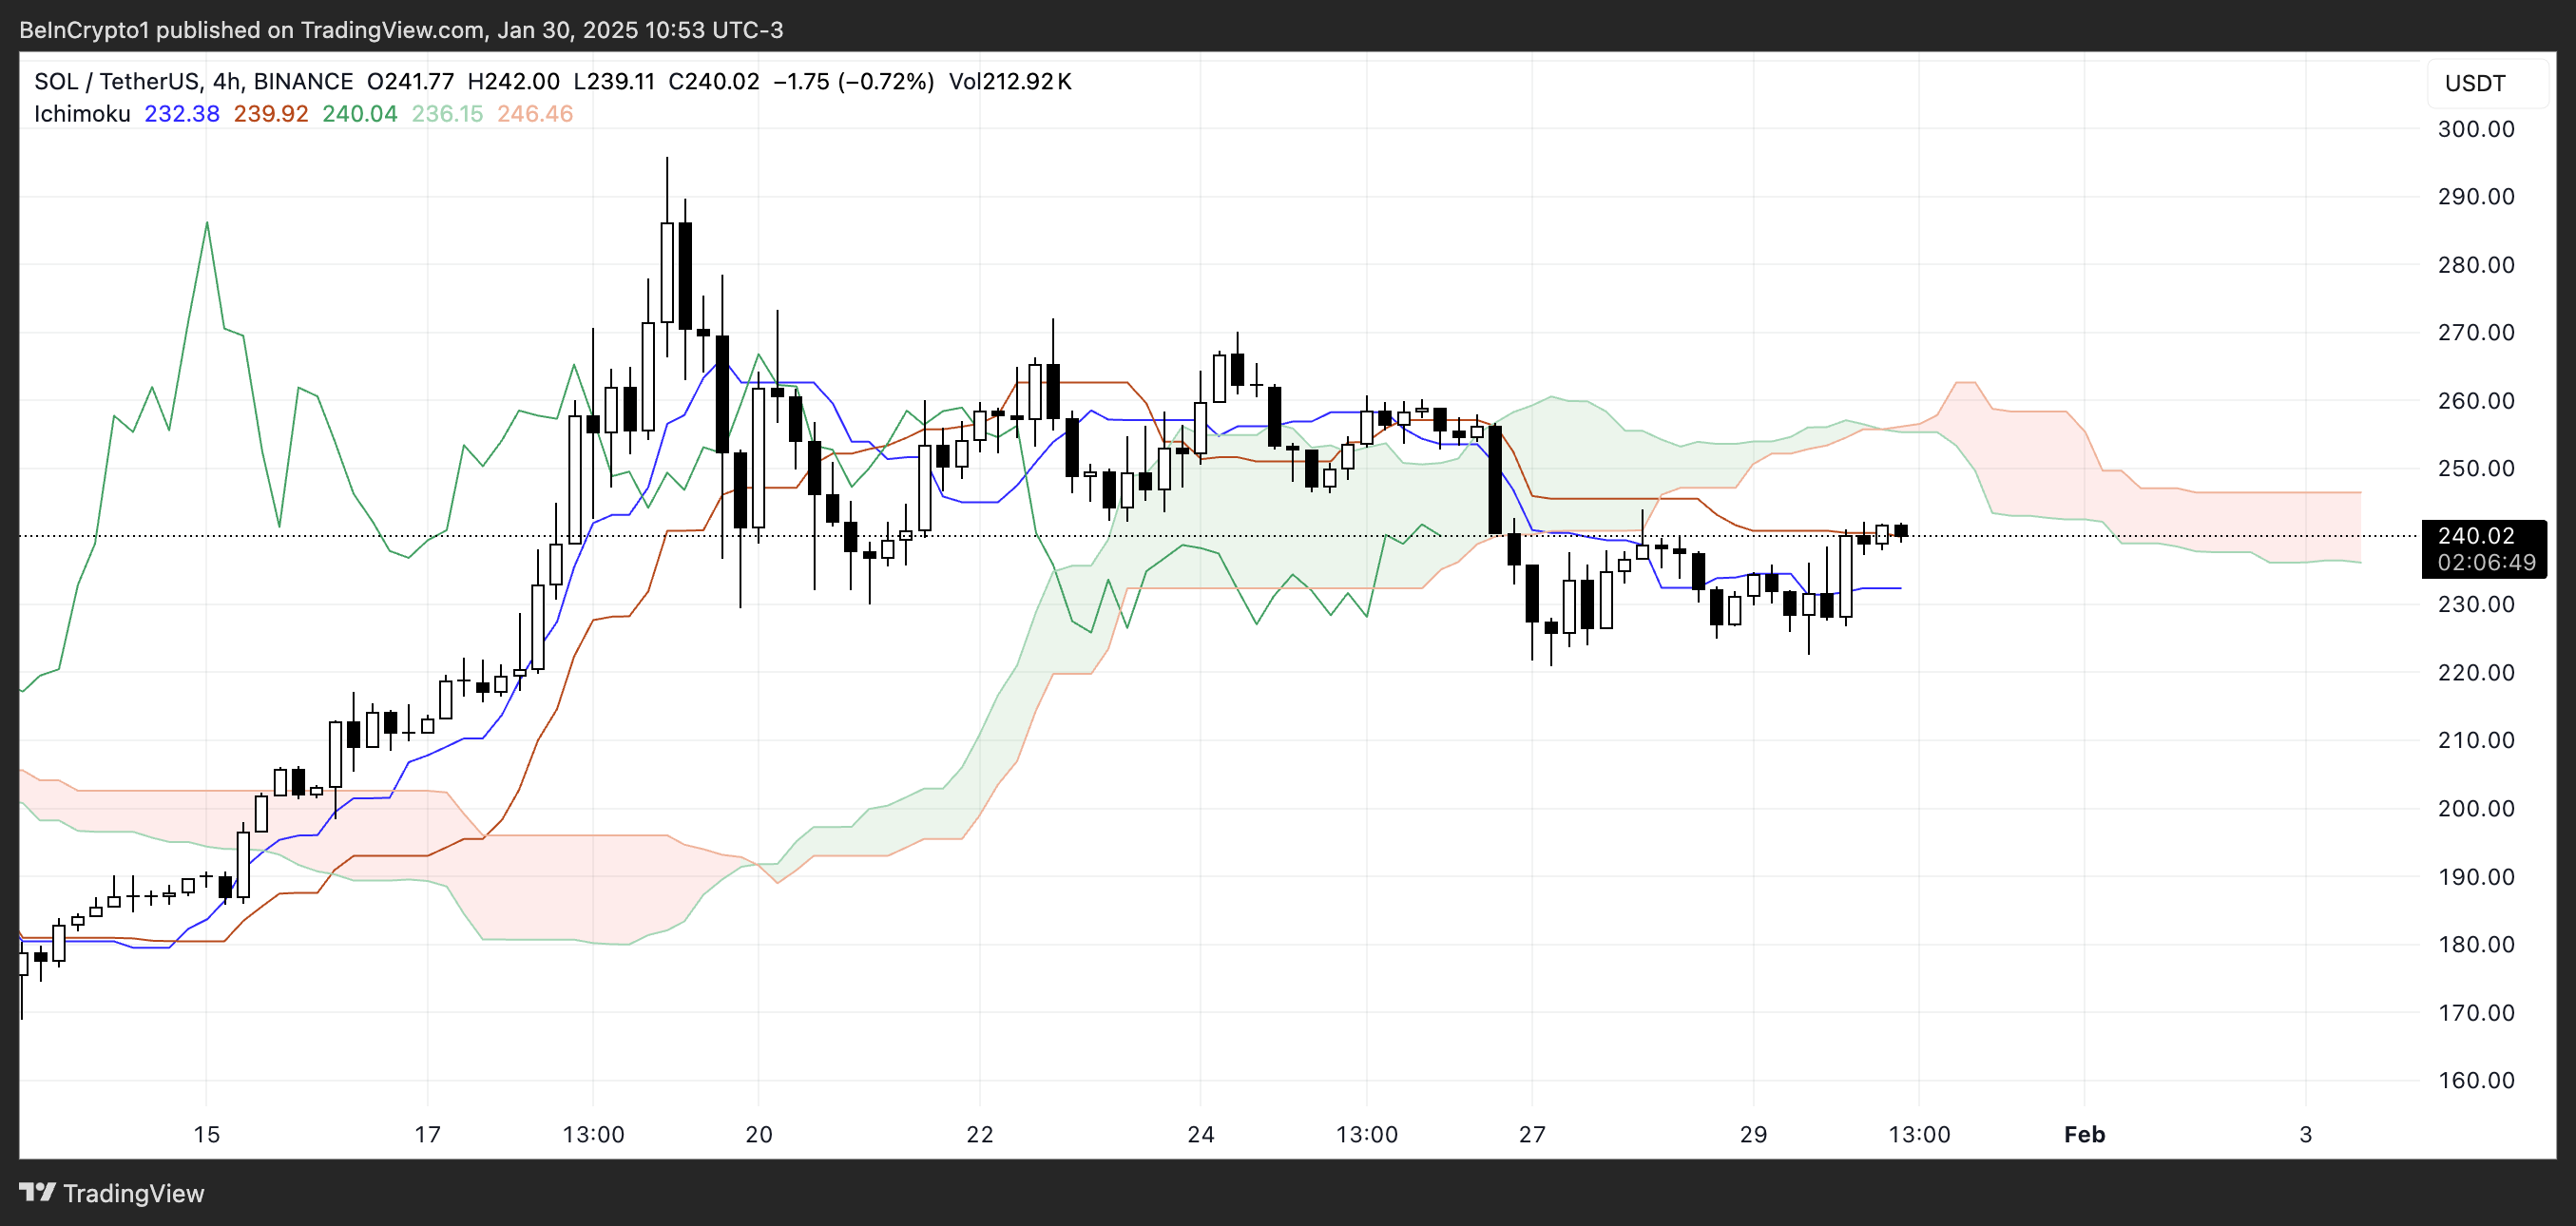
Task: Click the Feb label on time axis
Action: [x=2084, y=1134]
